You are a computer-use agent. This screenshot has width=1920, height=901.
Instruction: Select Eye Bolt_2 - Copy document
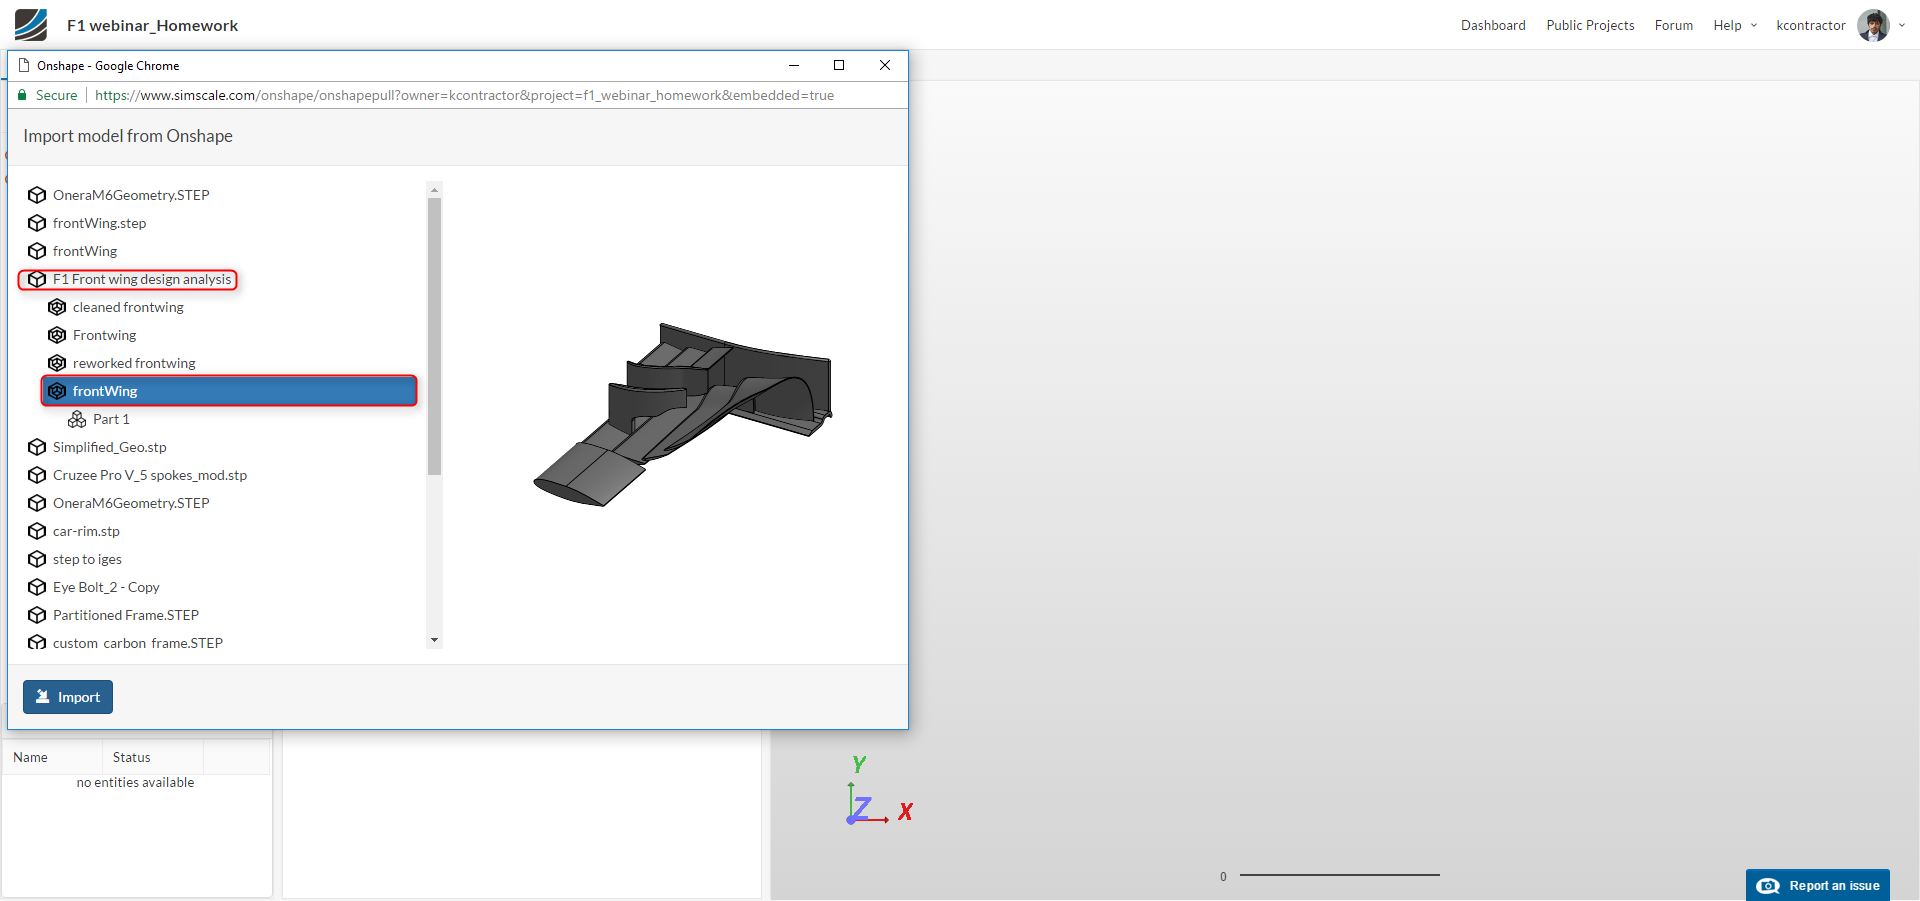point(106,587)
